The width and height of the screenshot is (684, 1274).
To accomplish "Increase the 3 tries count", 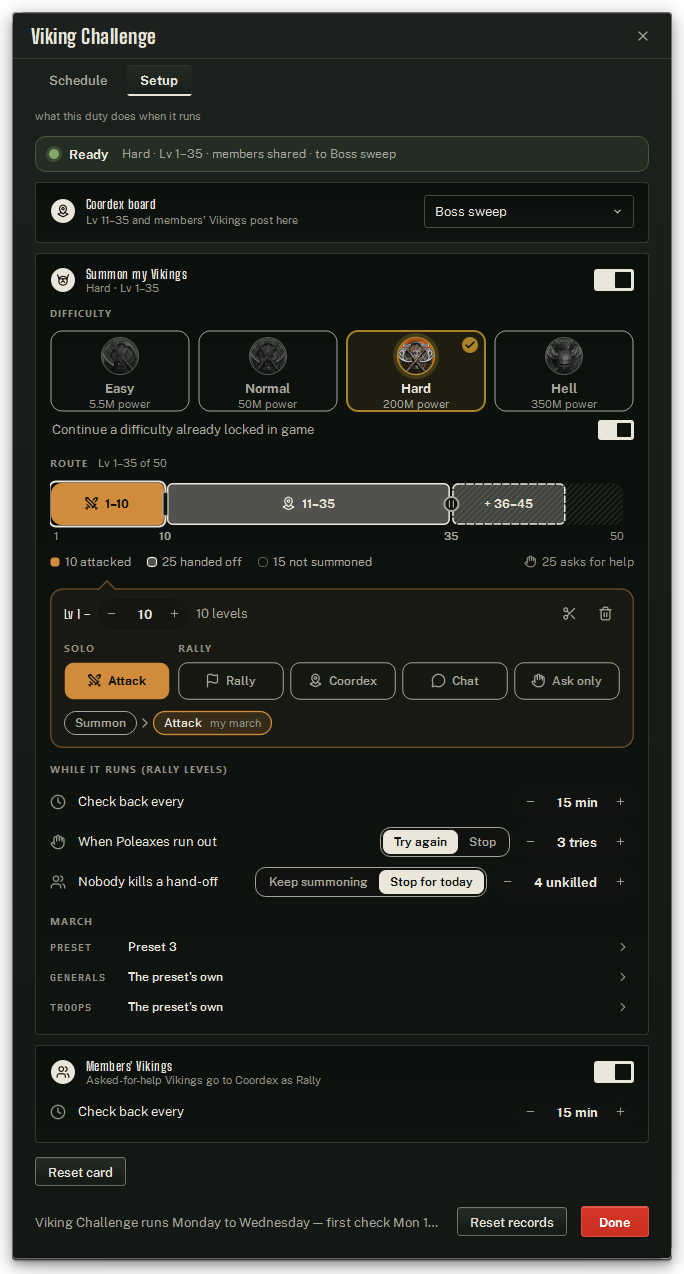I will [x=620, y=842].
